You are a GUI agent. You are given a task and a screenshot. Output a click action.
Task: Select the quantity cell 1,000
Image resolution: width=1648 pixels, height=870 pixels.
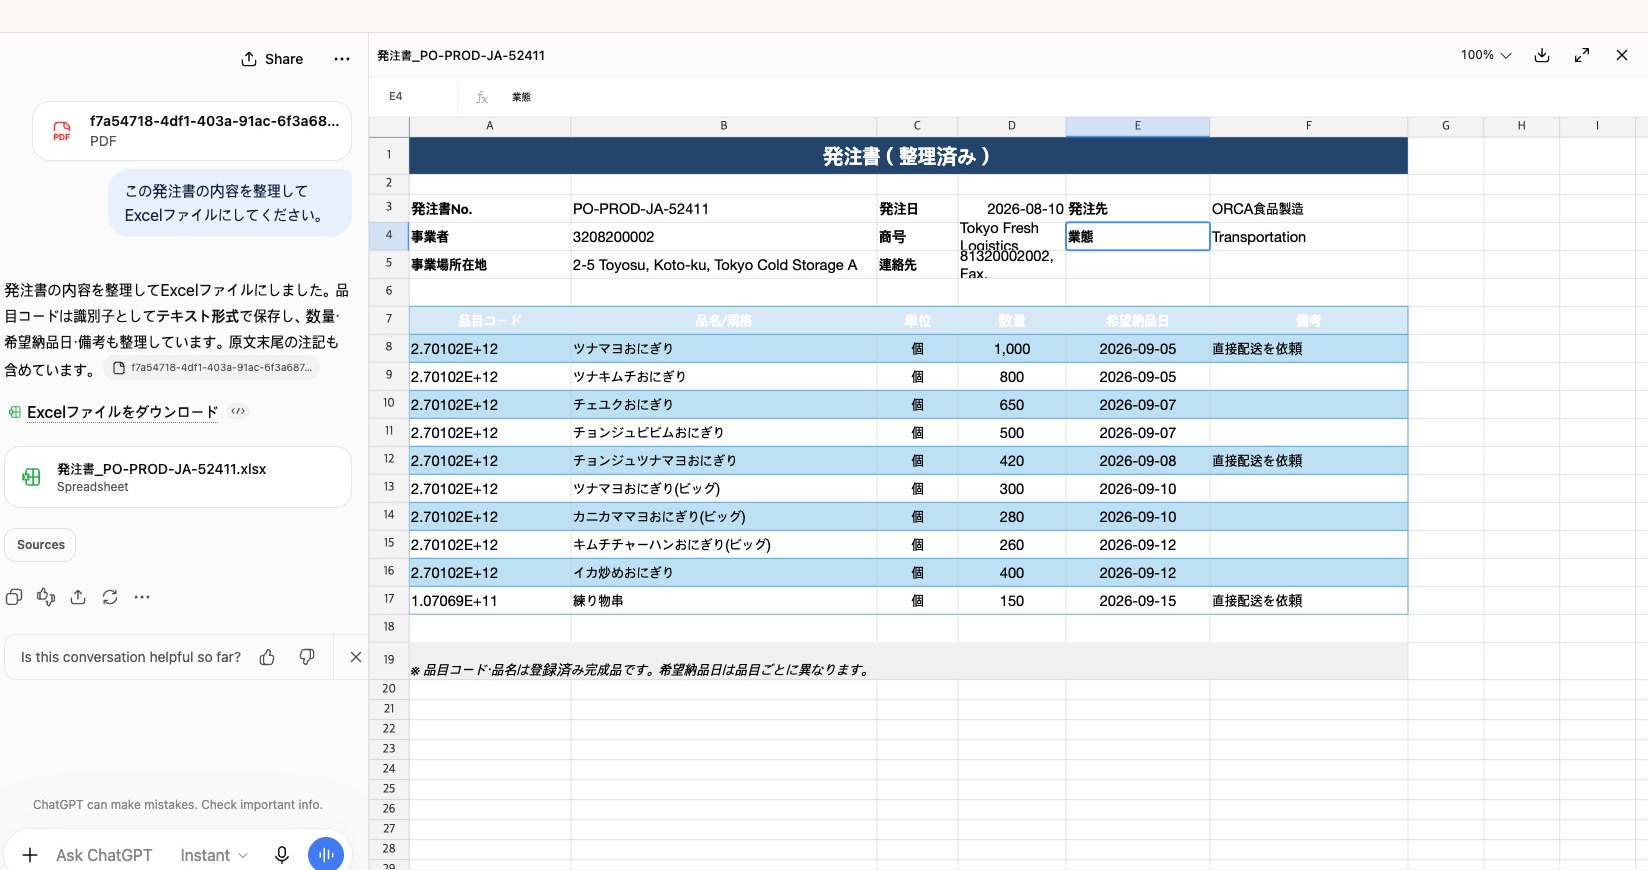1012,349
